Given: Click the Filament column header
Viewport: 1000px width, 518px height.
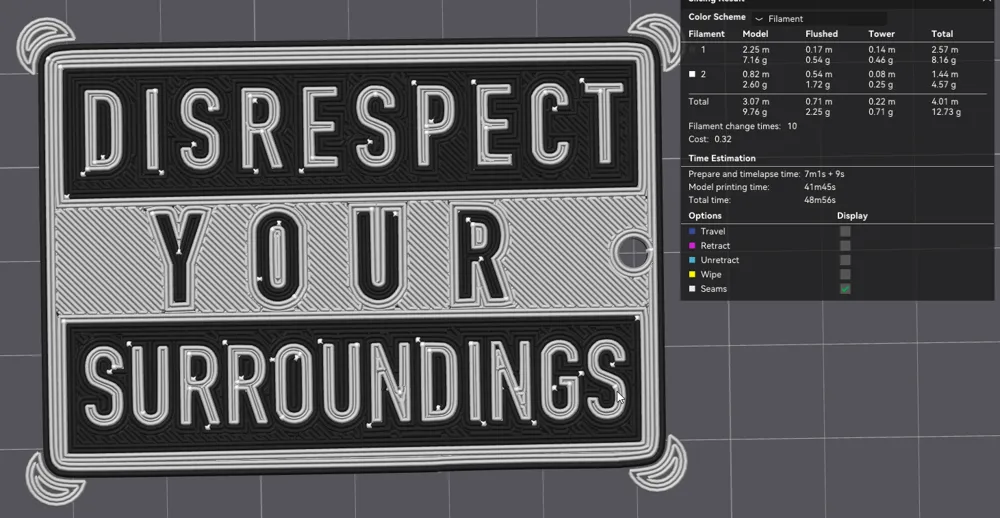Looking at the screenshot, I should pyautogui.click(x=707, y=34).
